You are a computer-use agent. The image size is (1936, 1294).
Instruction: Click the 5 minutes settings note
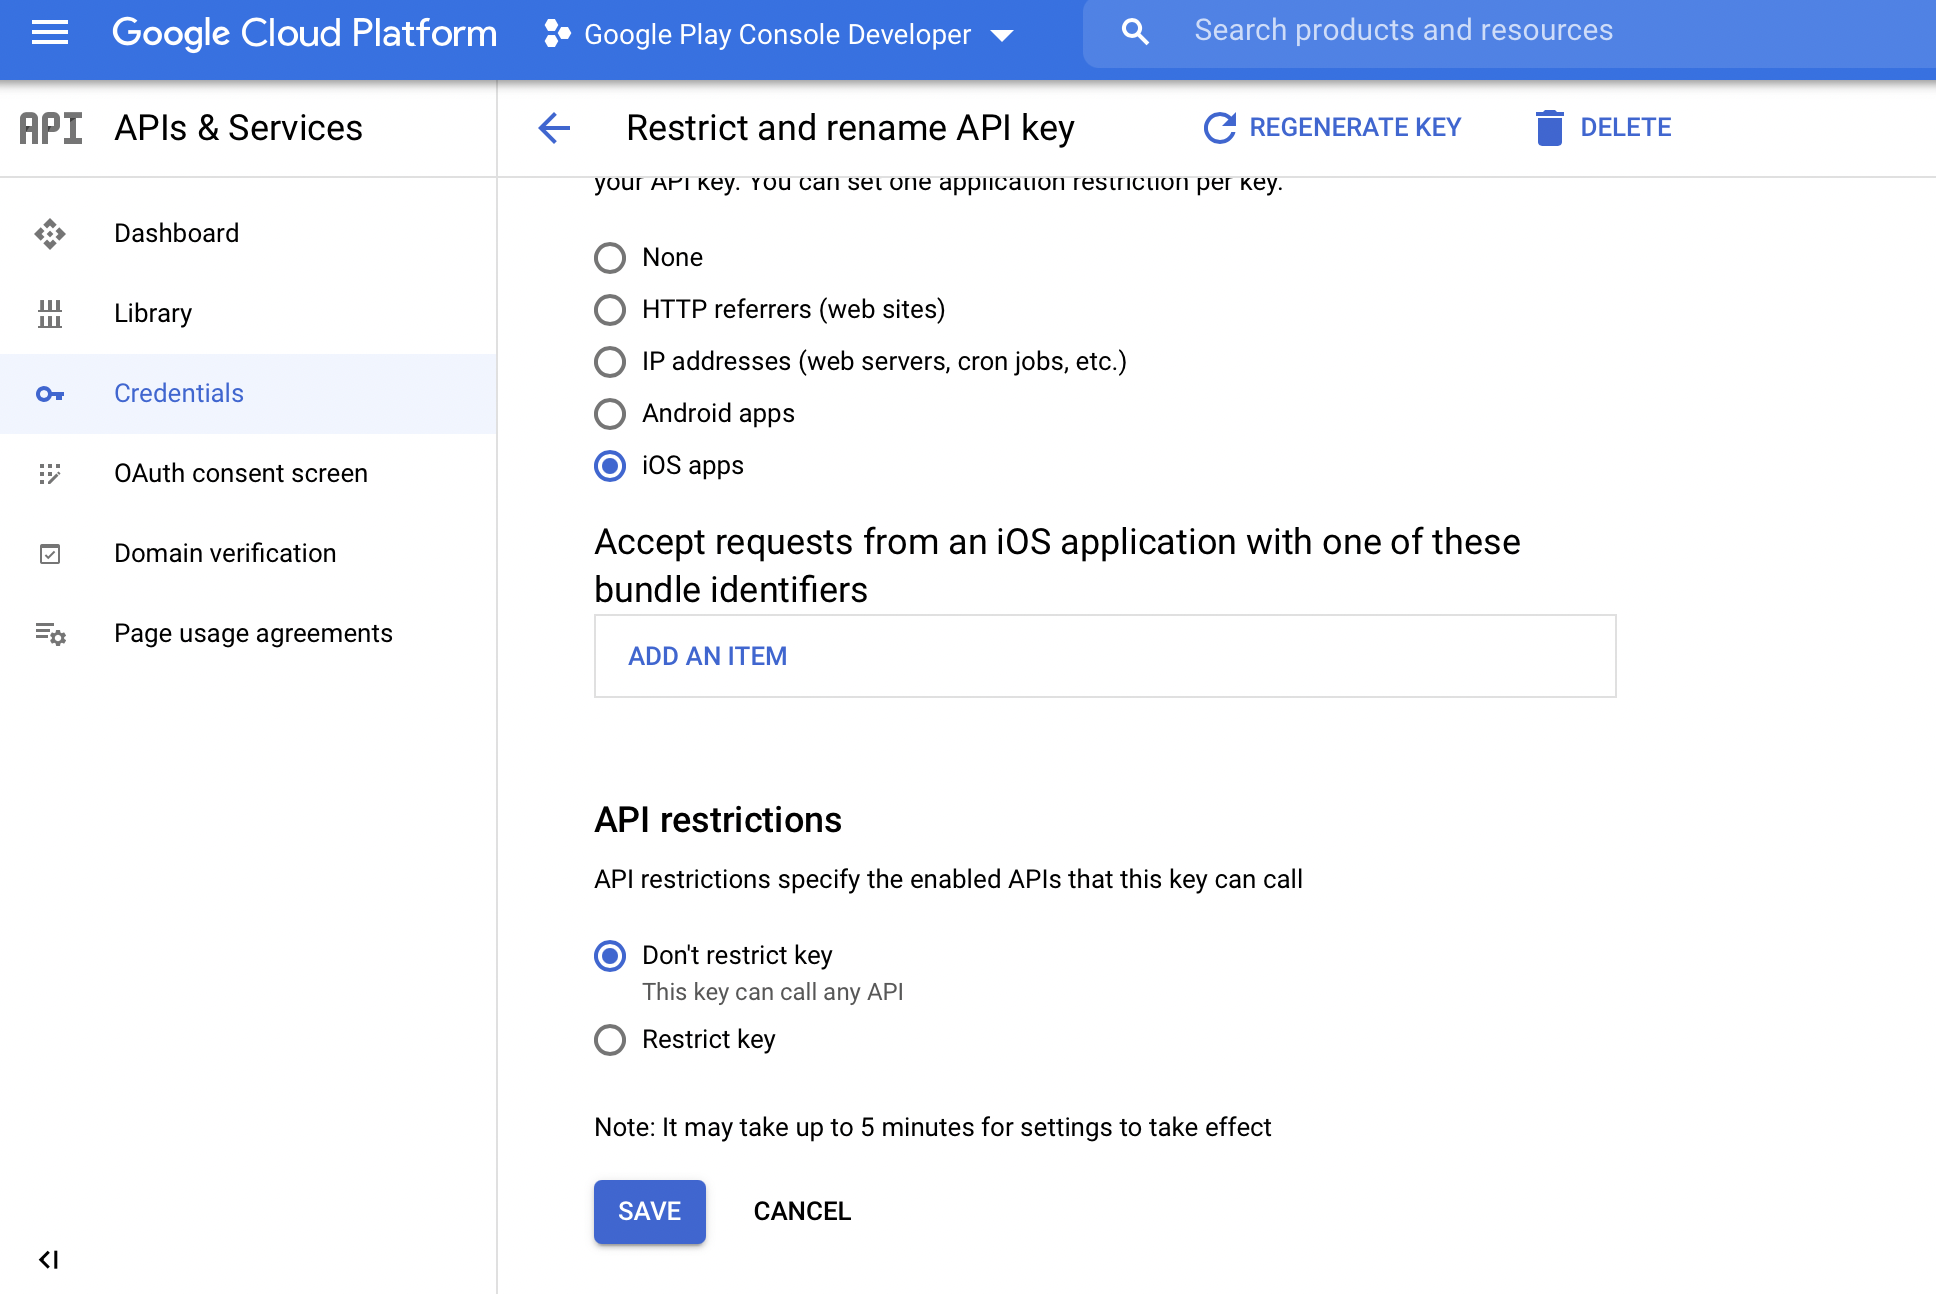932,1128
